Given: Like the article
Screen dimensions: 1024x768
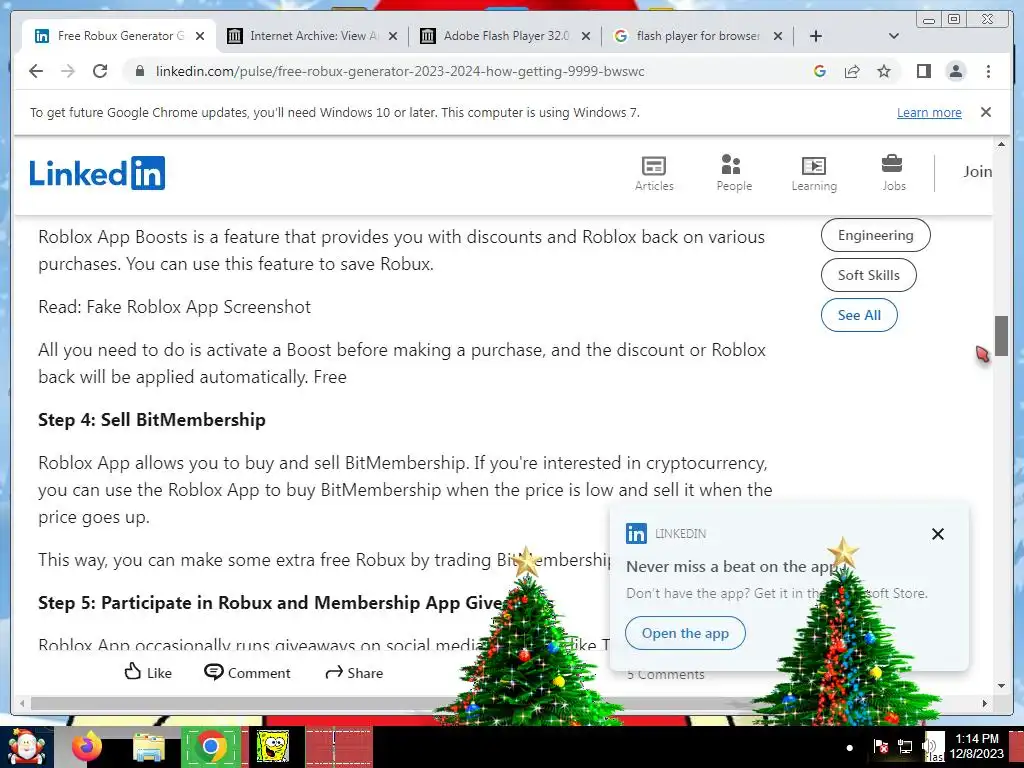Looking at the screenshot, I should click(x=148, y=672).
